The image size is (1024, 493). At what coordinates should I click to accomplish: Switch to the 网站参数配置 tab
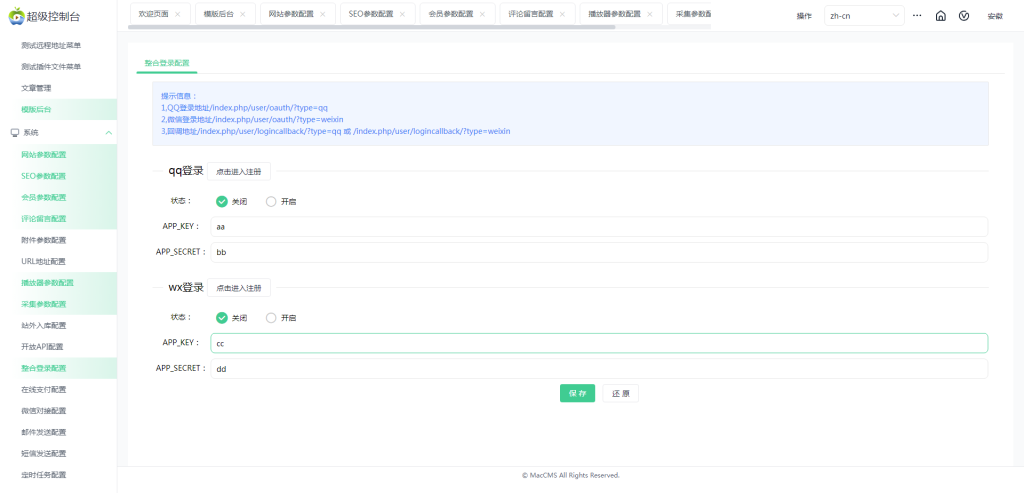[291, 14]
